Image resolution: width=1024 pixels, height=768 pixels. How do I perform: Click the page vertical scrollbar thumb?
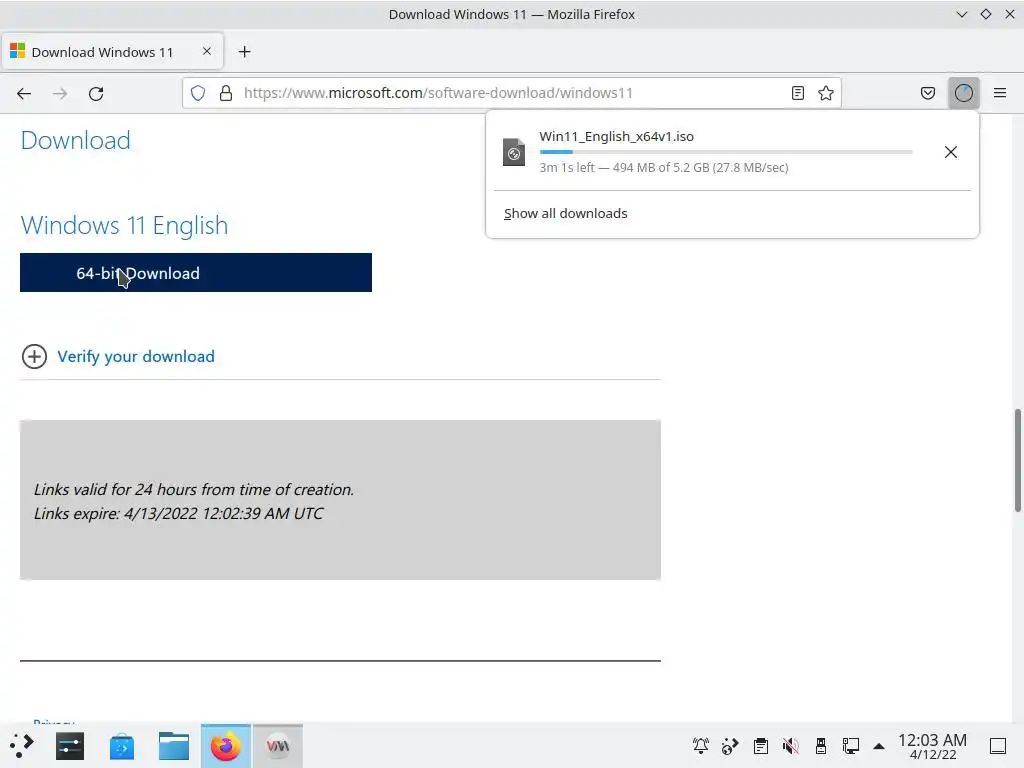(x=1017, y=460)
